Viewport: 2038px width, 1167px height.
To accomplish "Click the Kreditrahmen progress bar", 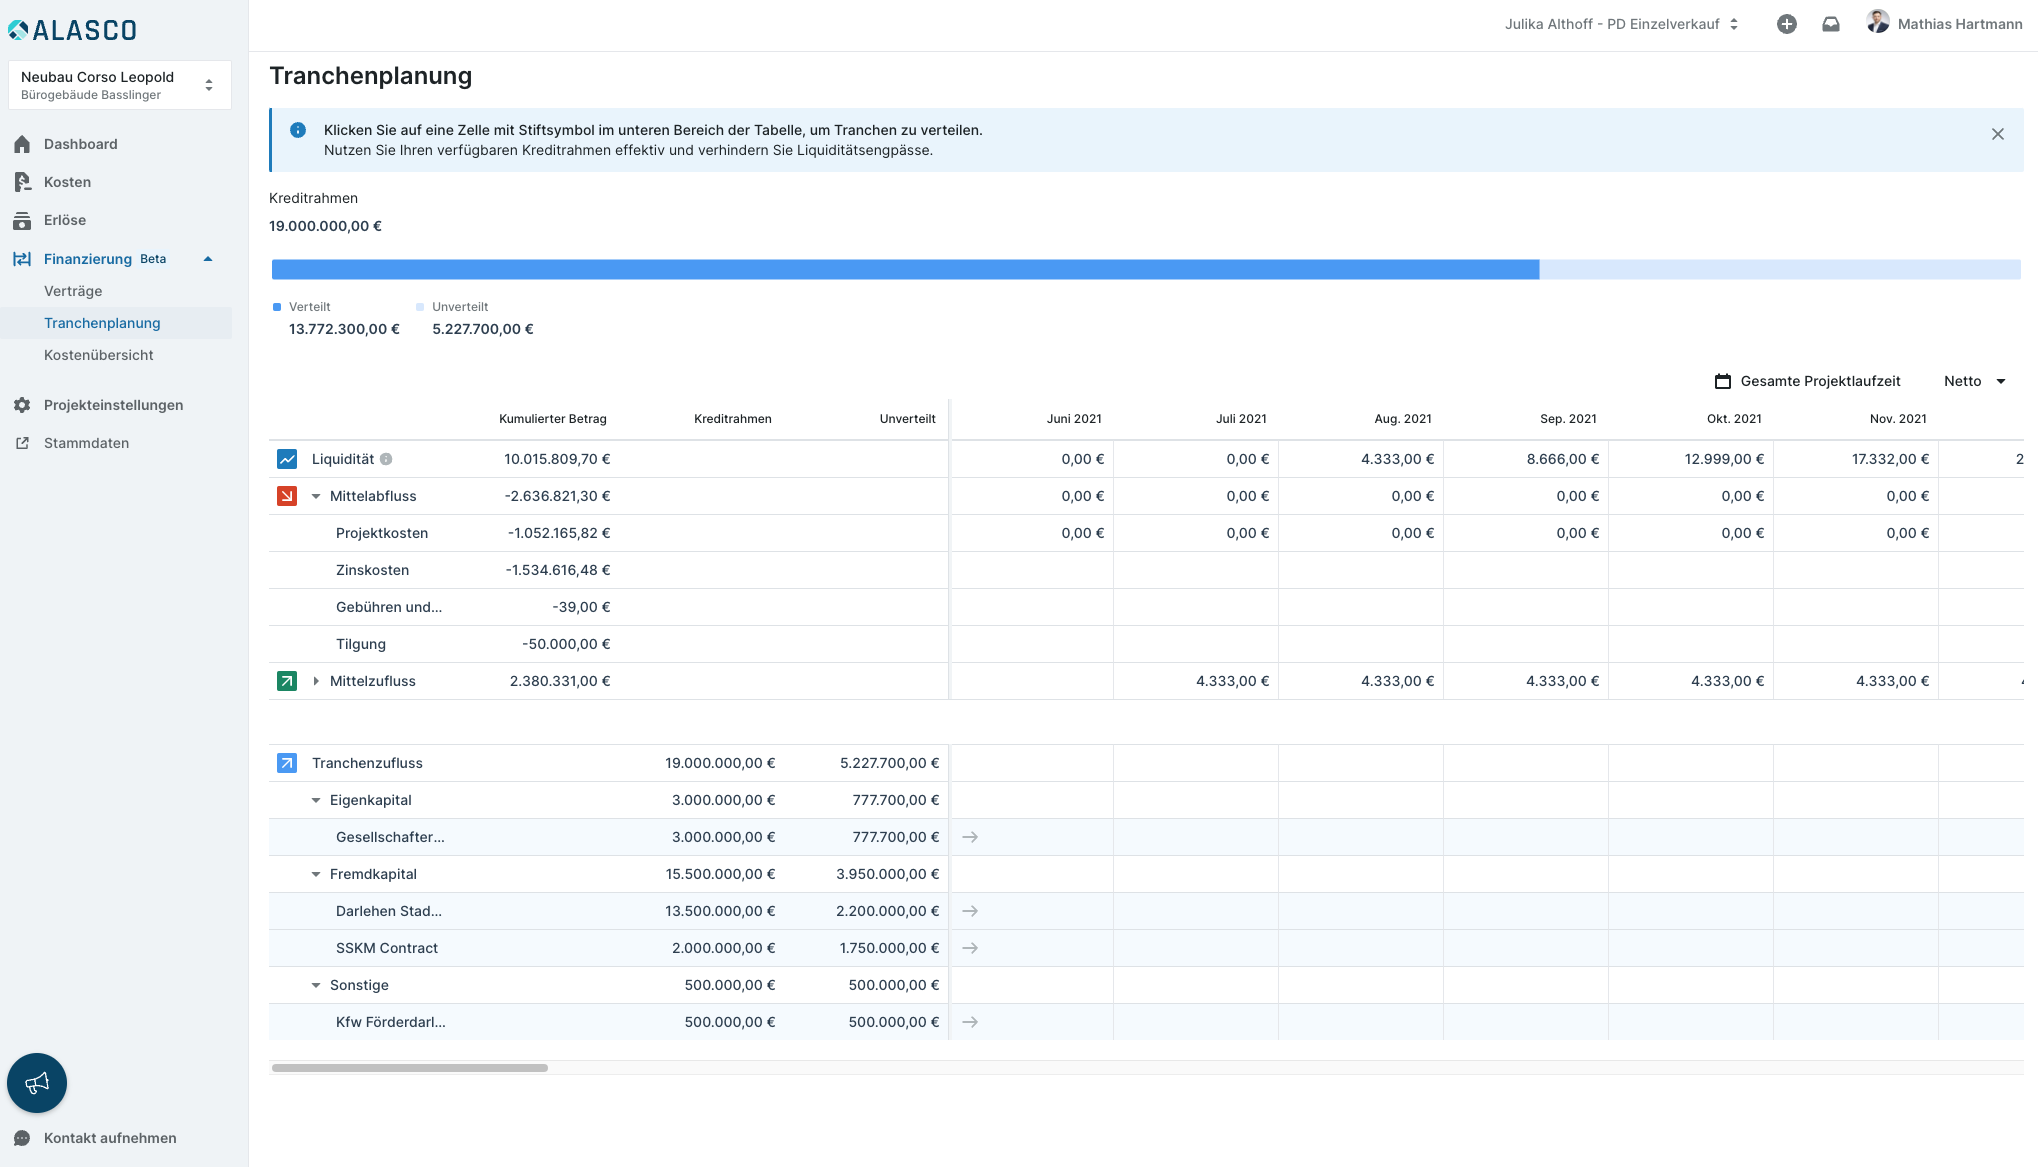I will click(1145, 269).
